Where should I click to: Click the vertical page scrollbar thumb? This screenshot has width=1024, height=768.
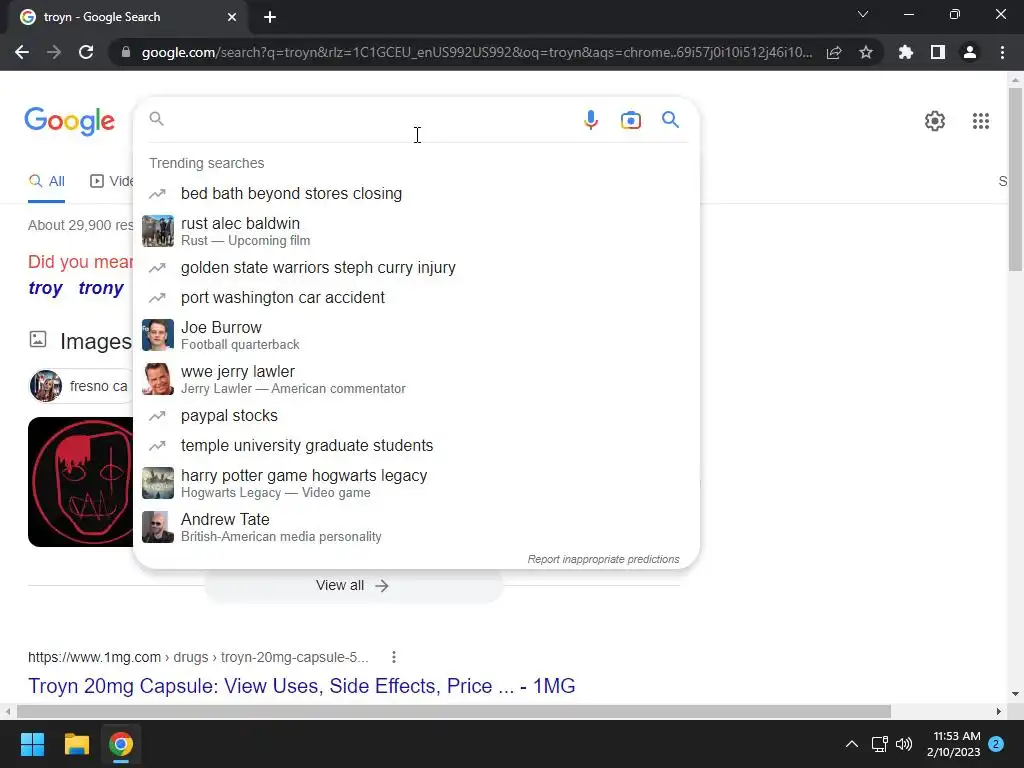pyautogui.click(x=1015, y=178)
